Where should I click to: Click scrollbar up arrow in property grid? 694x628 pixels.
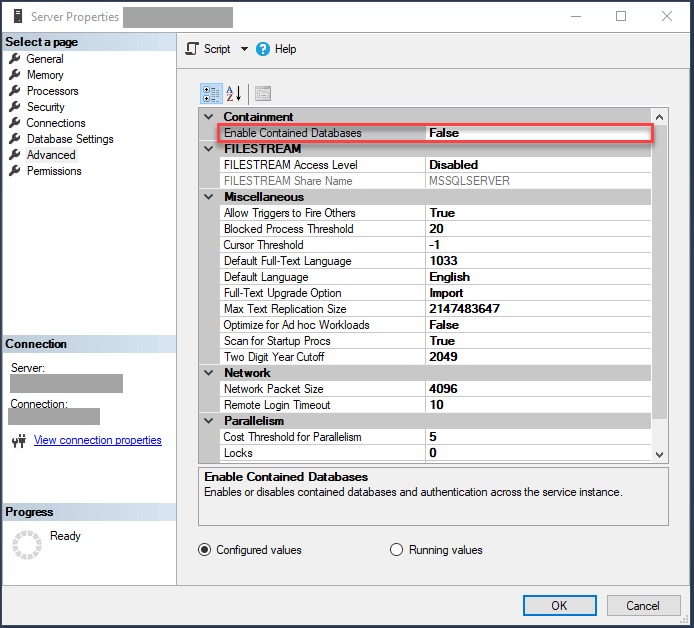(x=659, y=117)
